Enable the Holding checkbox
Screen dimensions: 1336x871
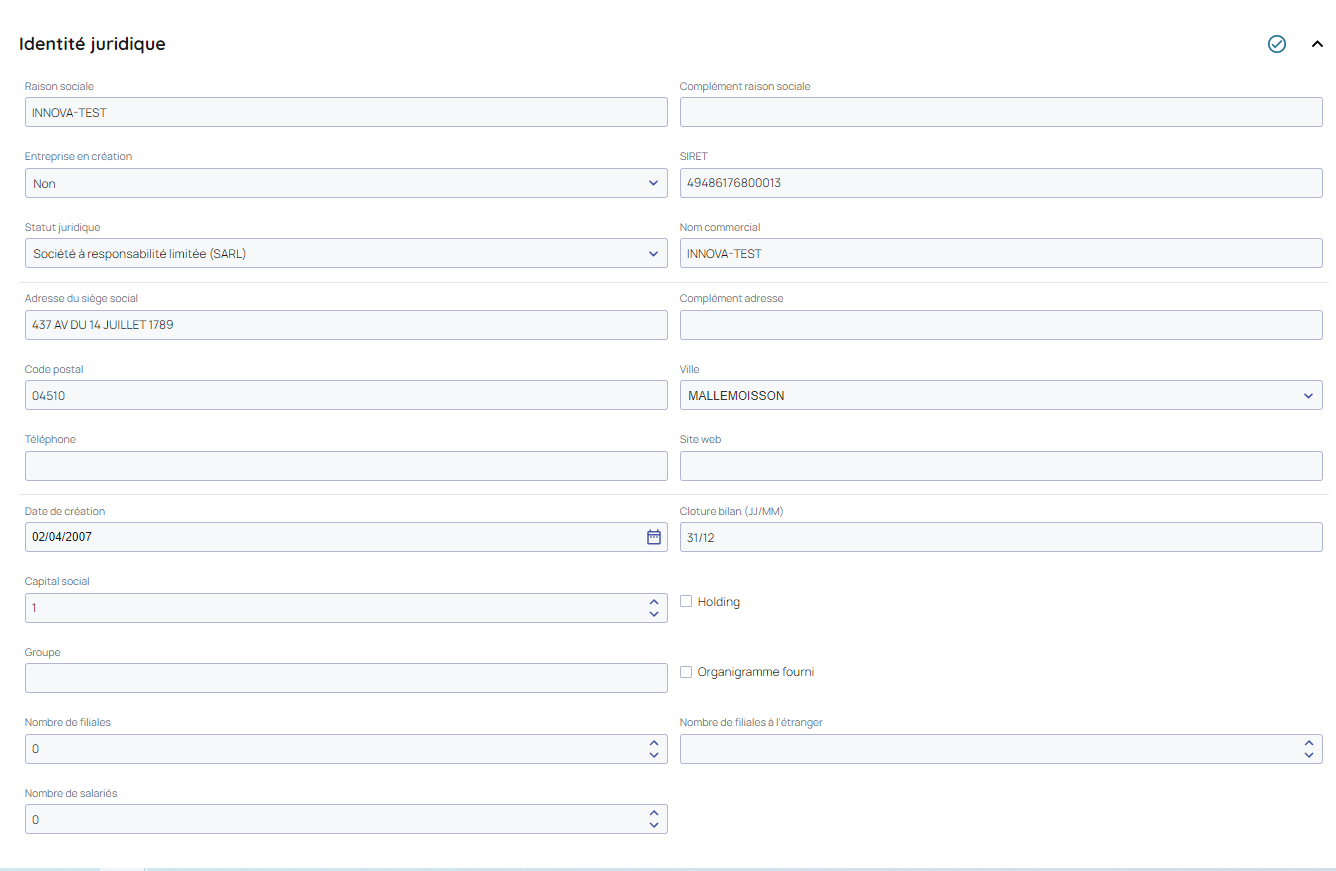(686, 602)
